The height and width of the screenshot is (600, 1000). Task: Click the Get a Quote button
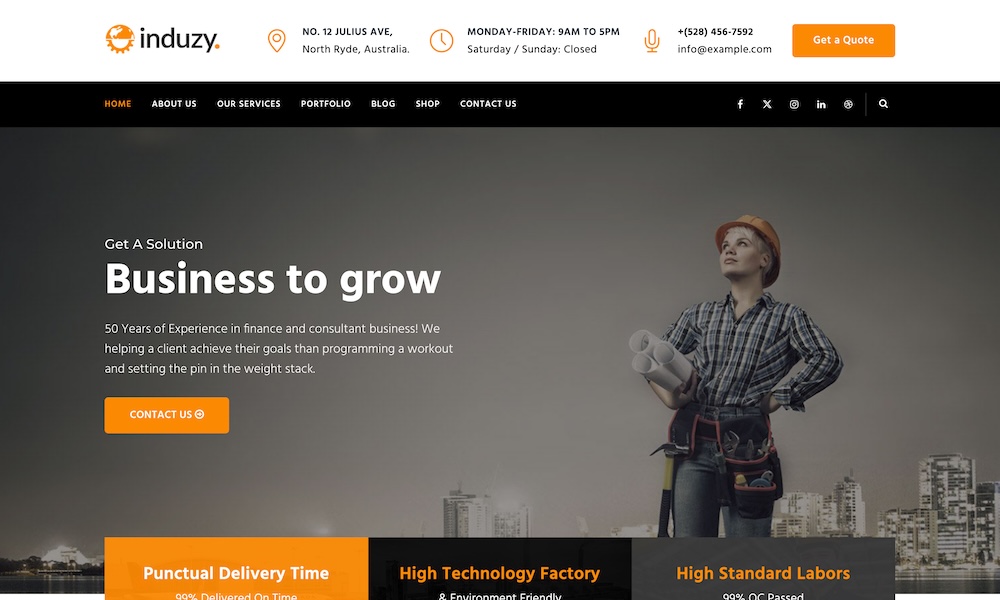click(843, 40)
